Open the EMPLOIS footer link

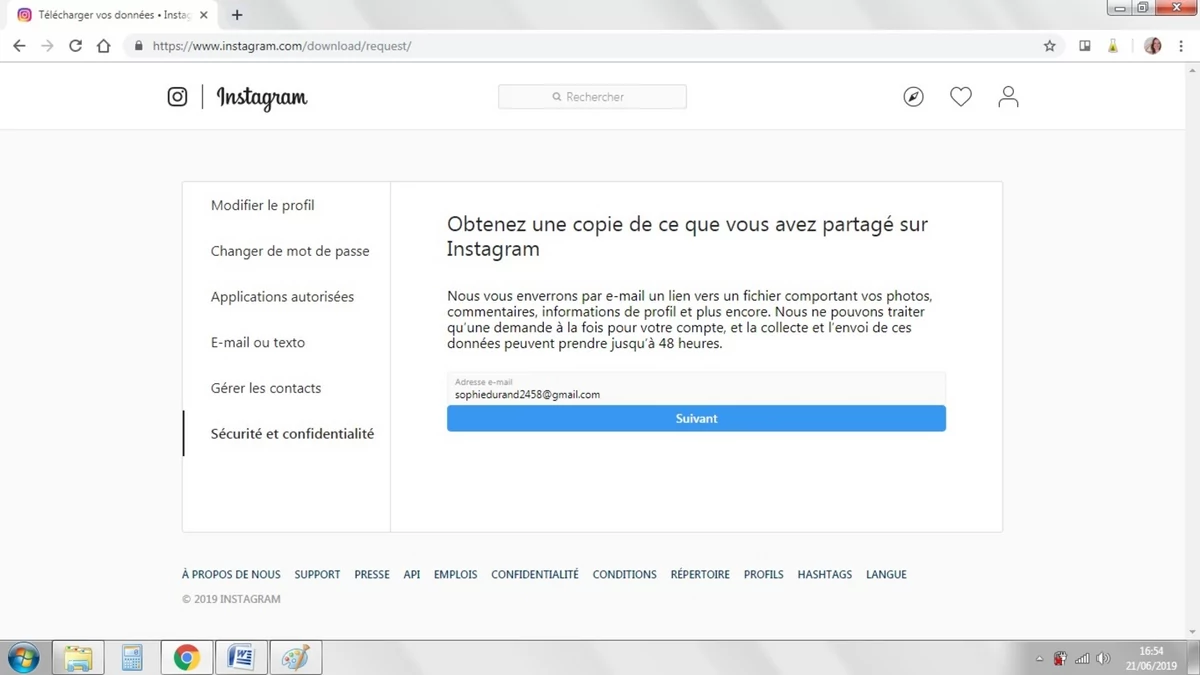tap(455, 575)
